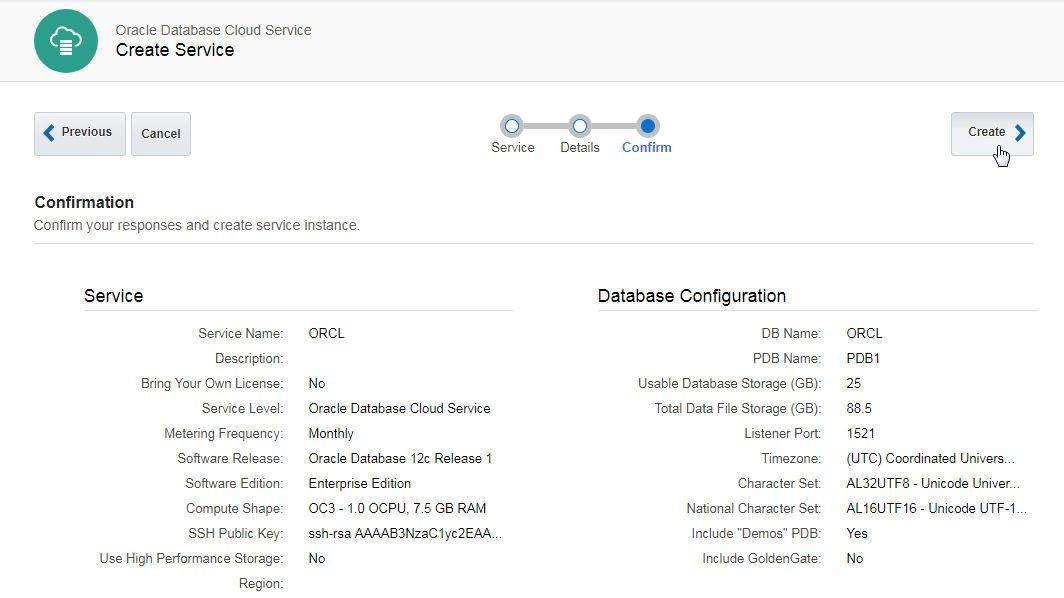Viewport: 1064px width, 598px height.
Task: Click the Bring Your Own License value 'No'
Action: [317, 384]
